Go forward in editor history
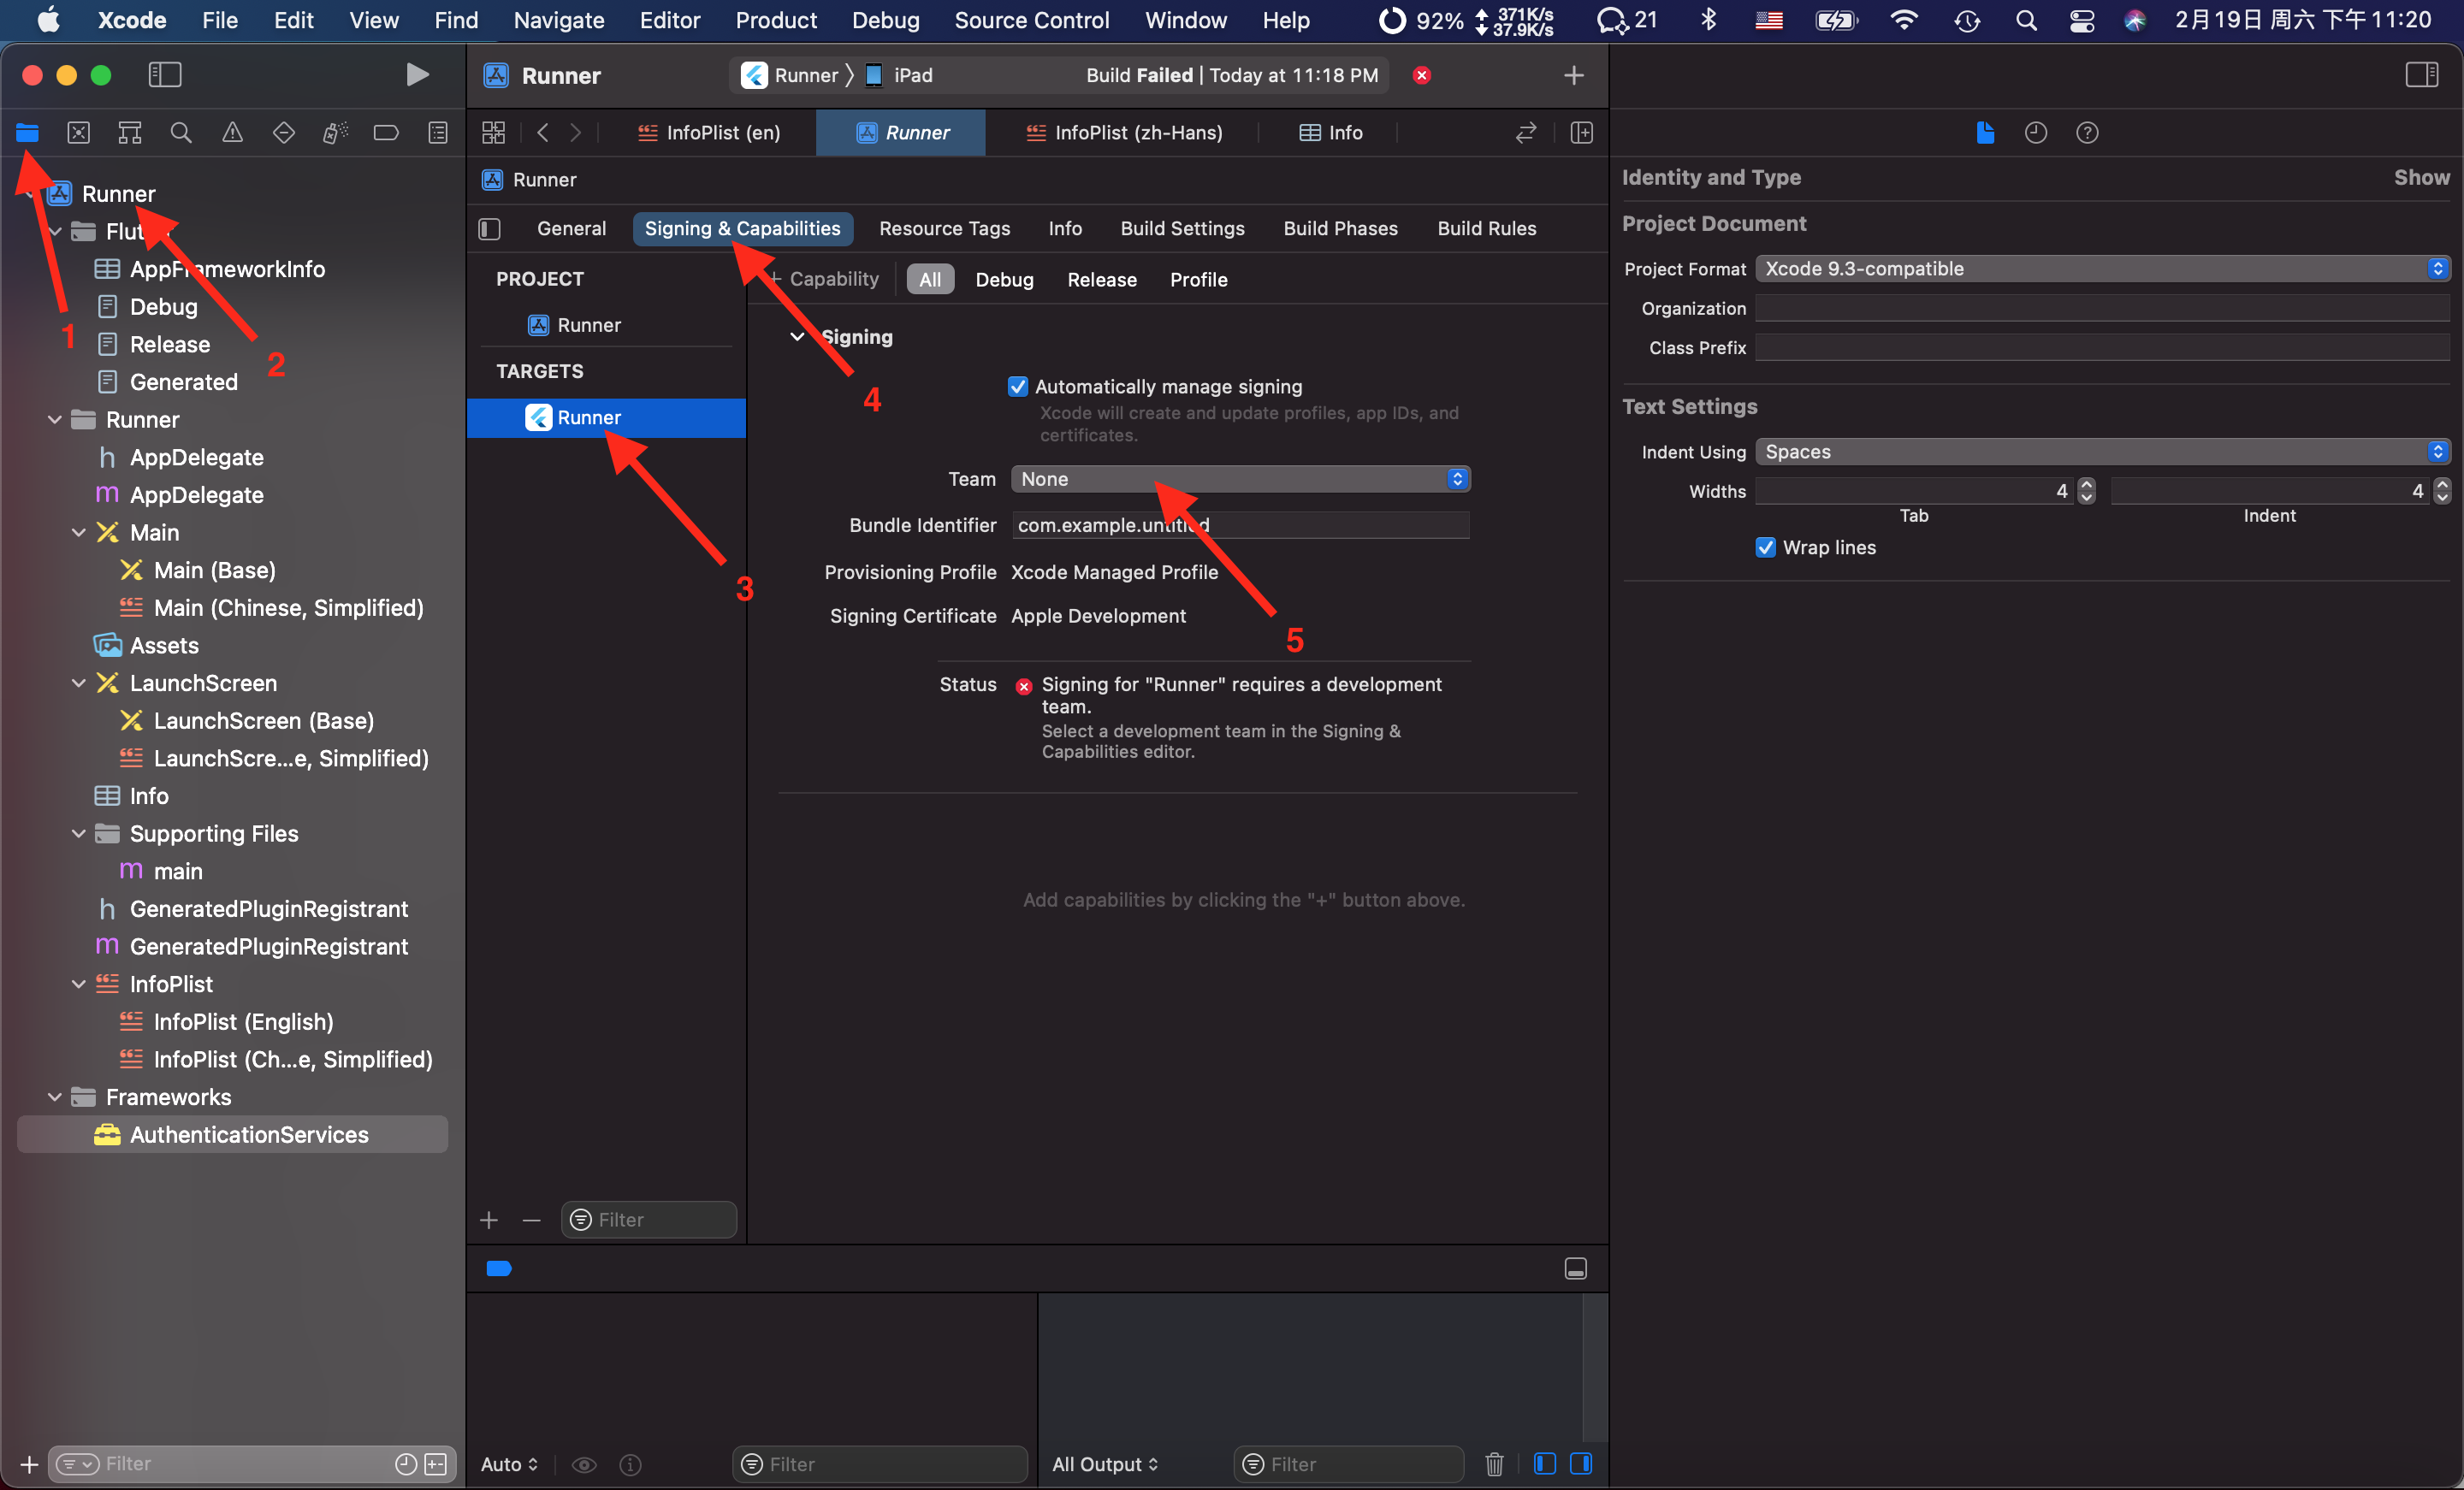This screenshot has height=1490, width=2464. point(575,132)
